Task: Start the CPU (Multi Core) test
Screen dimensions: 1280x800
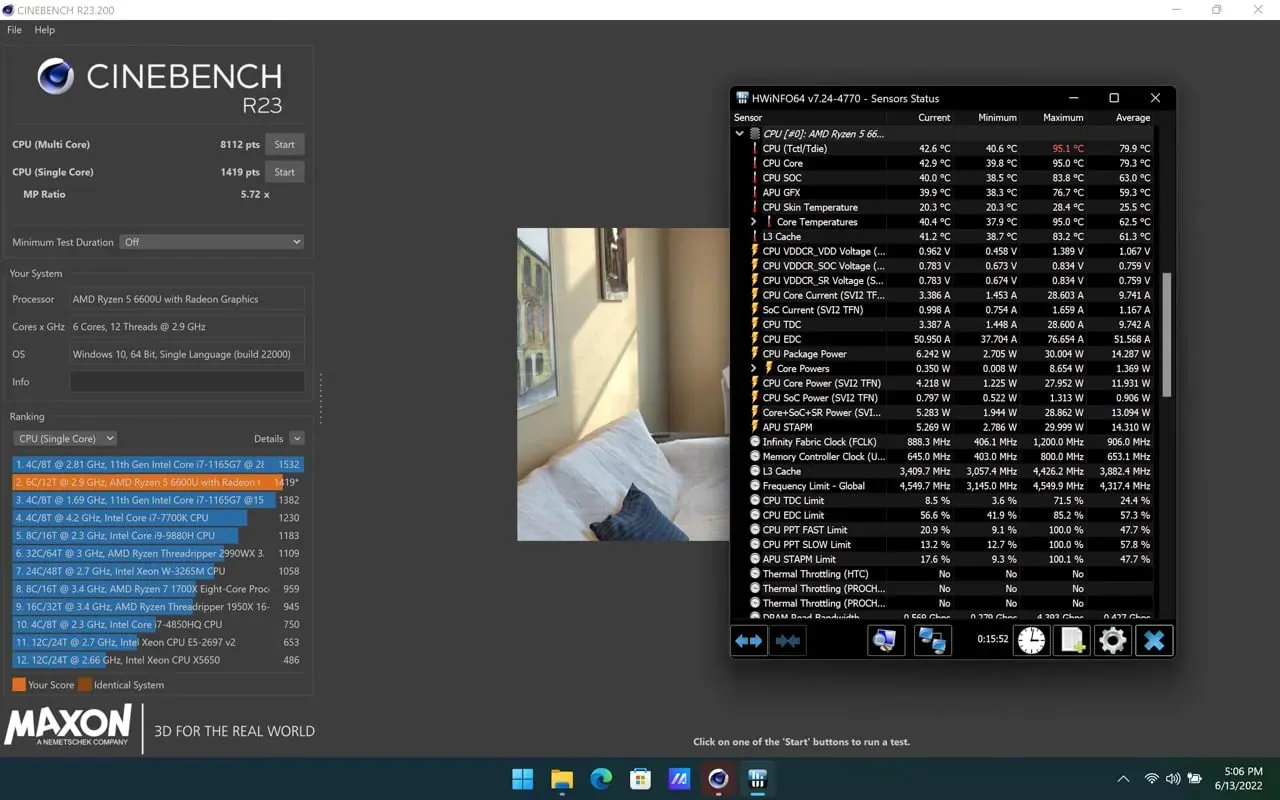Action: point(285,144)
